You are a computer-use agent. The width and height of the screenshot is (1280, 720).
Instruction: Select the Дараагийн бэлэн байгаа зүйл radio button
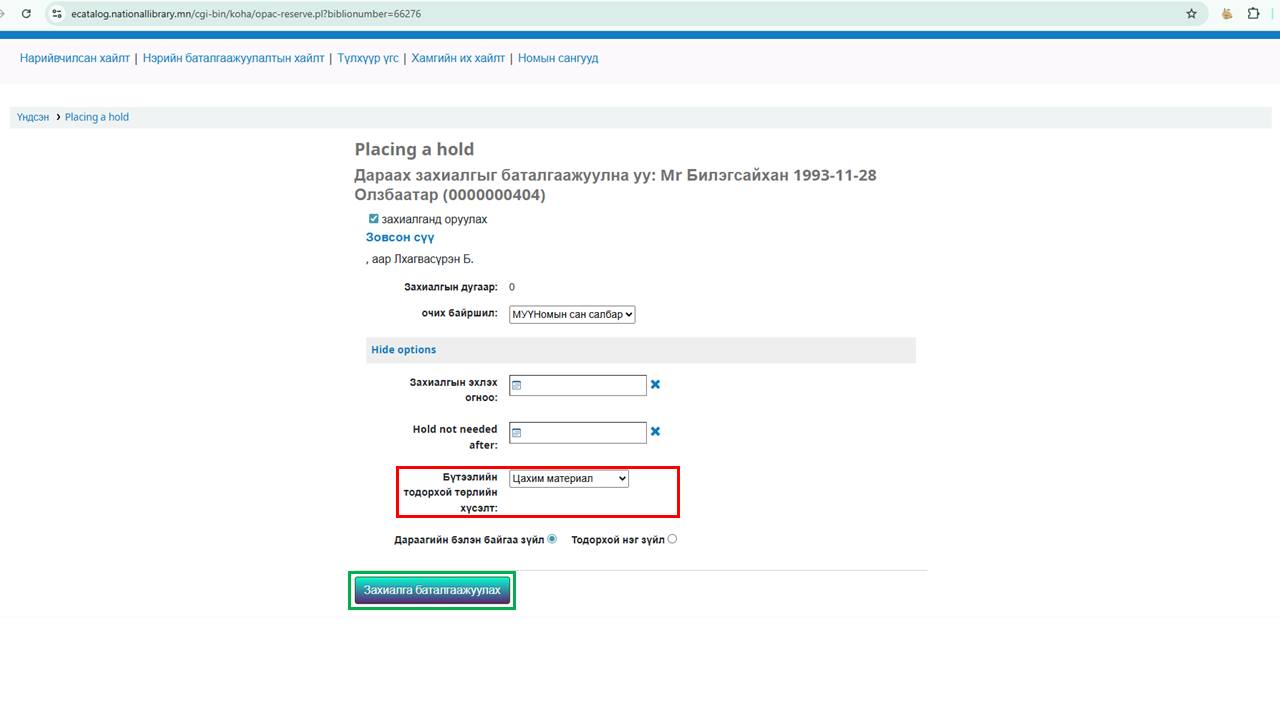552,539
